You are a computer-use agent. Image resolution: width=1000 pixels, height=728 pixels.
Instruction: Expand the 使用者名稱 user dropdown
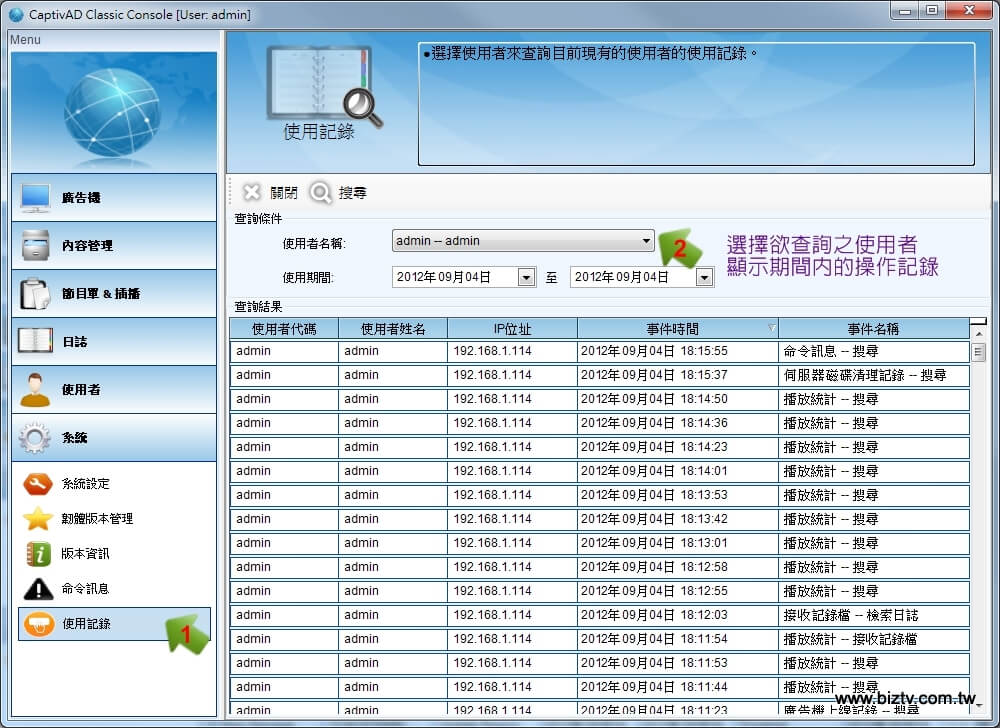[646, 241]
